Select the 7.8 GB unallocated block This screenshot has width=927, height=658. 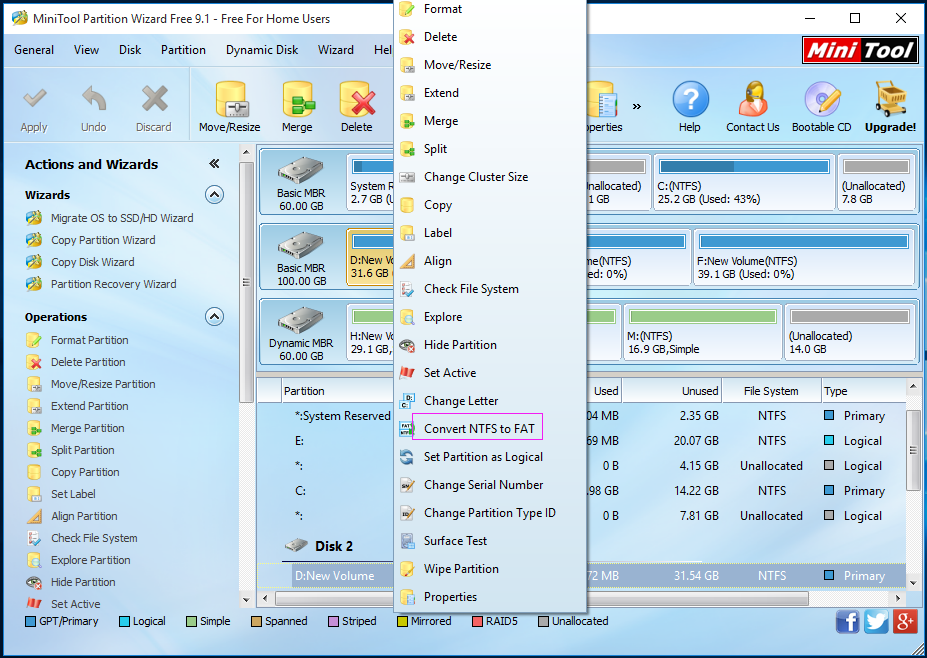click(x=876, y=183)
